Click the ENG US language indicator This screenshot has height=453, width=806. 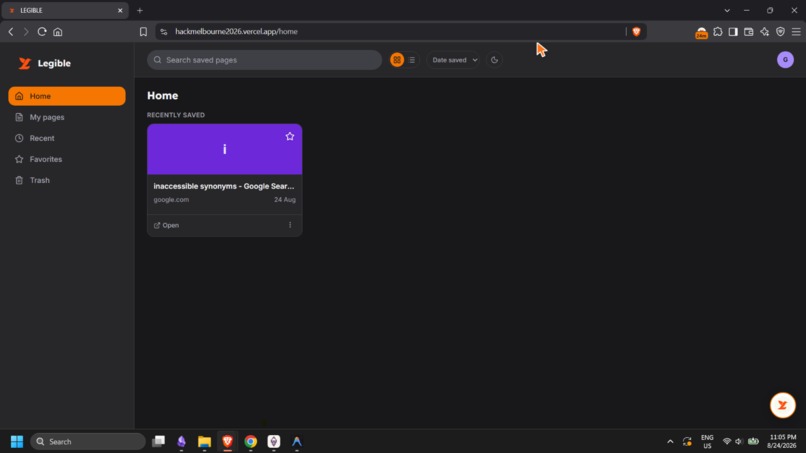[707, 442]
